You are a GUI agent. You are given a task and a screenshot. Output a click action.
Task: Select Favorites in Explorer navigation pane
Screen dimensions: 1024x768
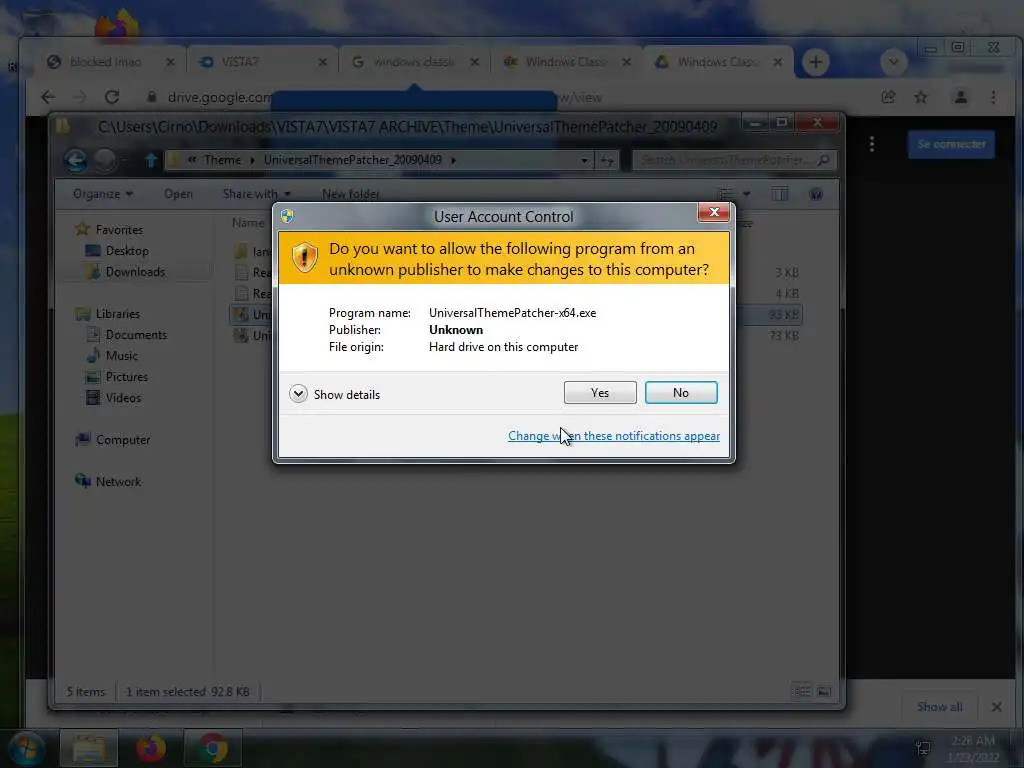click(x=119, y=230)
